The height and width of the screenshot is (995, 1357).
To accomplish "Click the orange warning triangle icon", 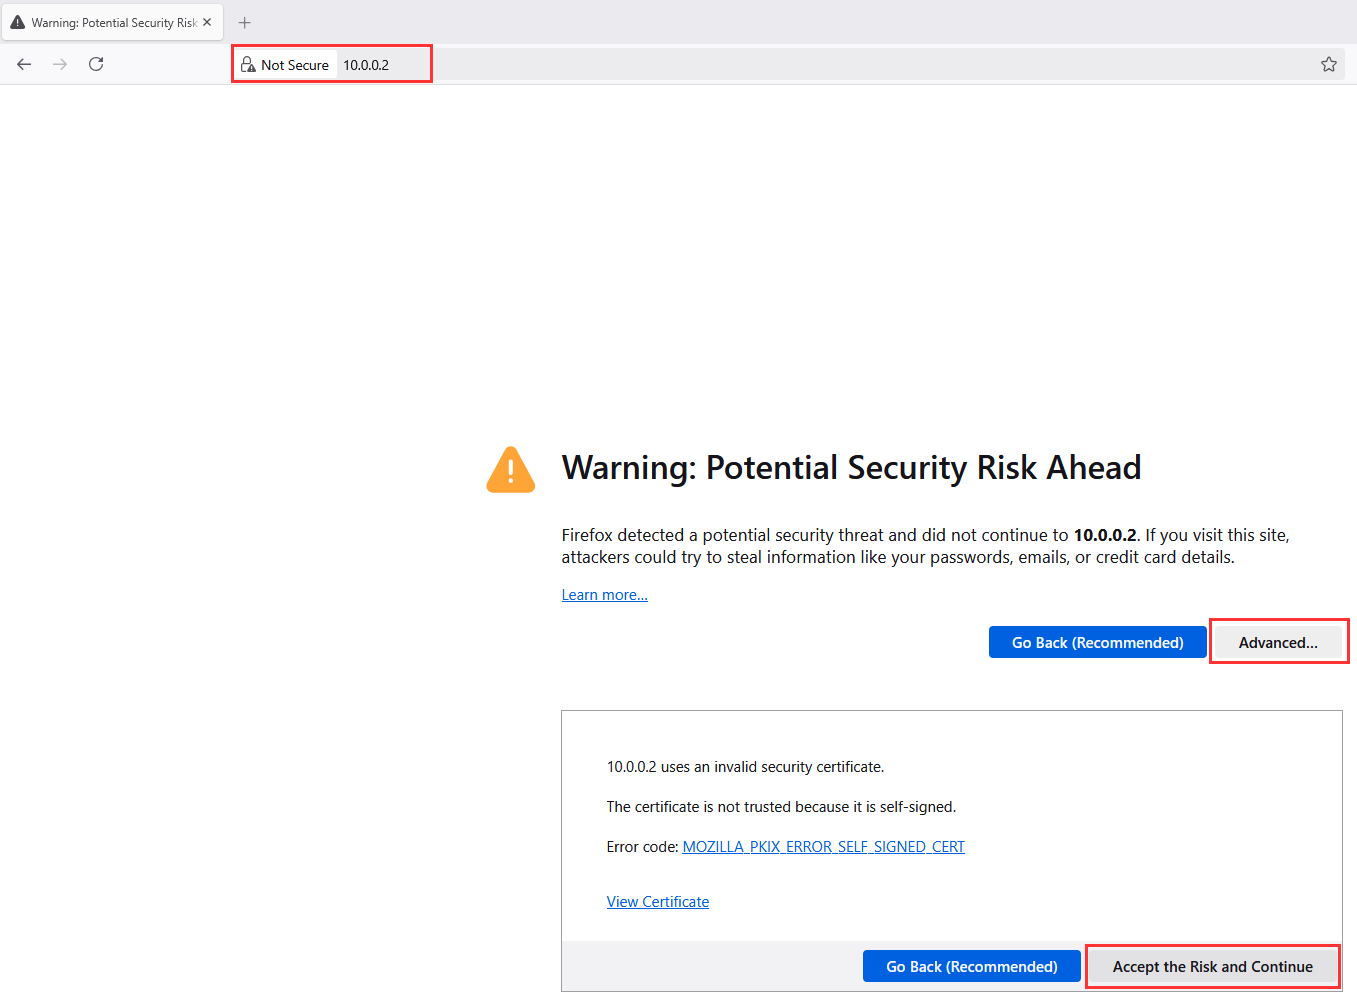I will point(510,470).
